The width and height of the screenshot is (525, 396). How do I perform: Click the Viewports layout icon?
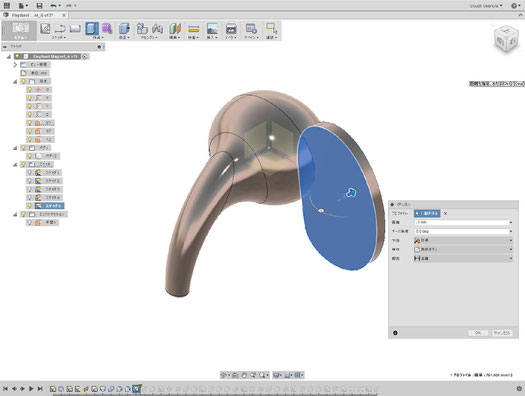pyautogui.click(x=297, y=375)
